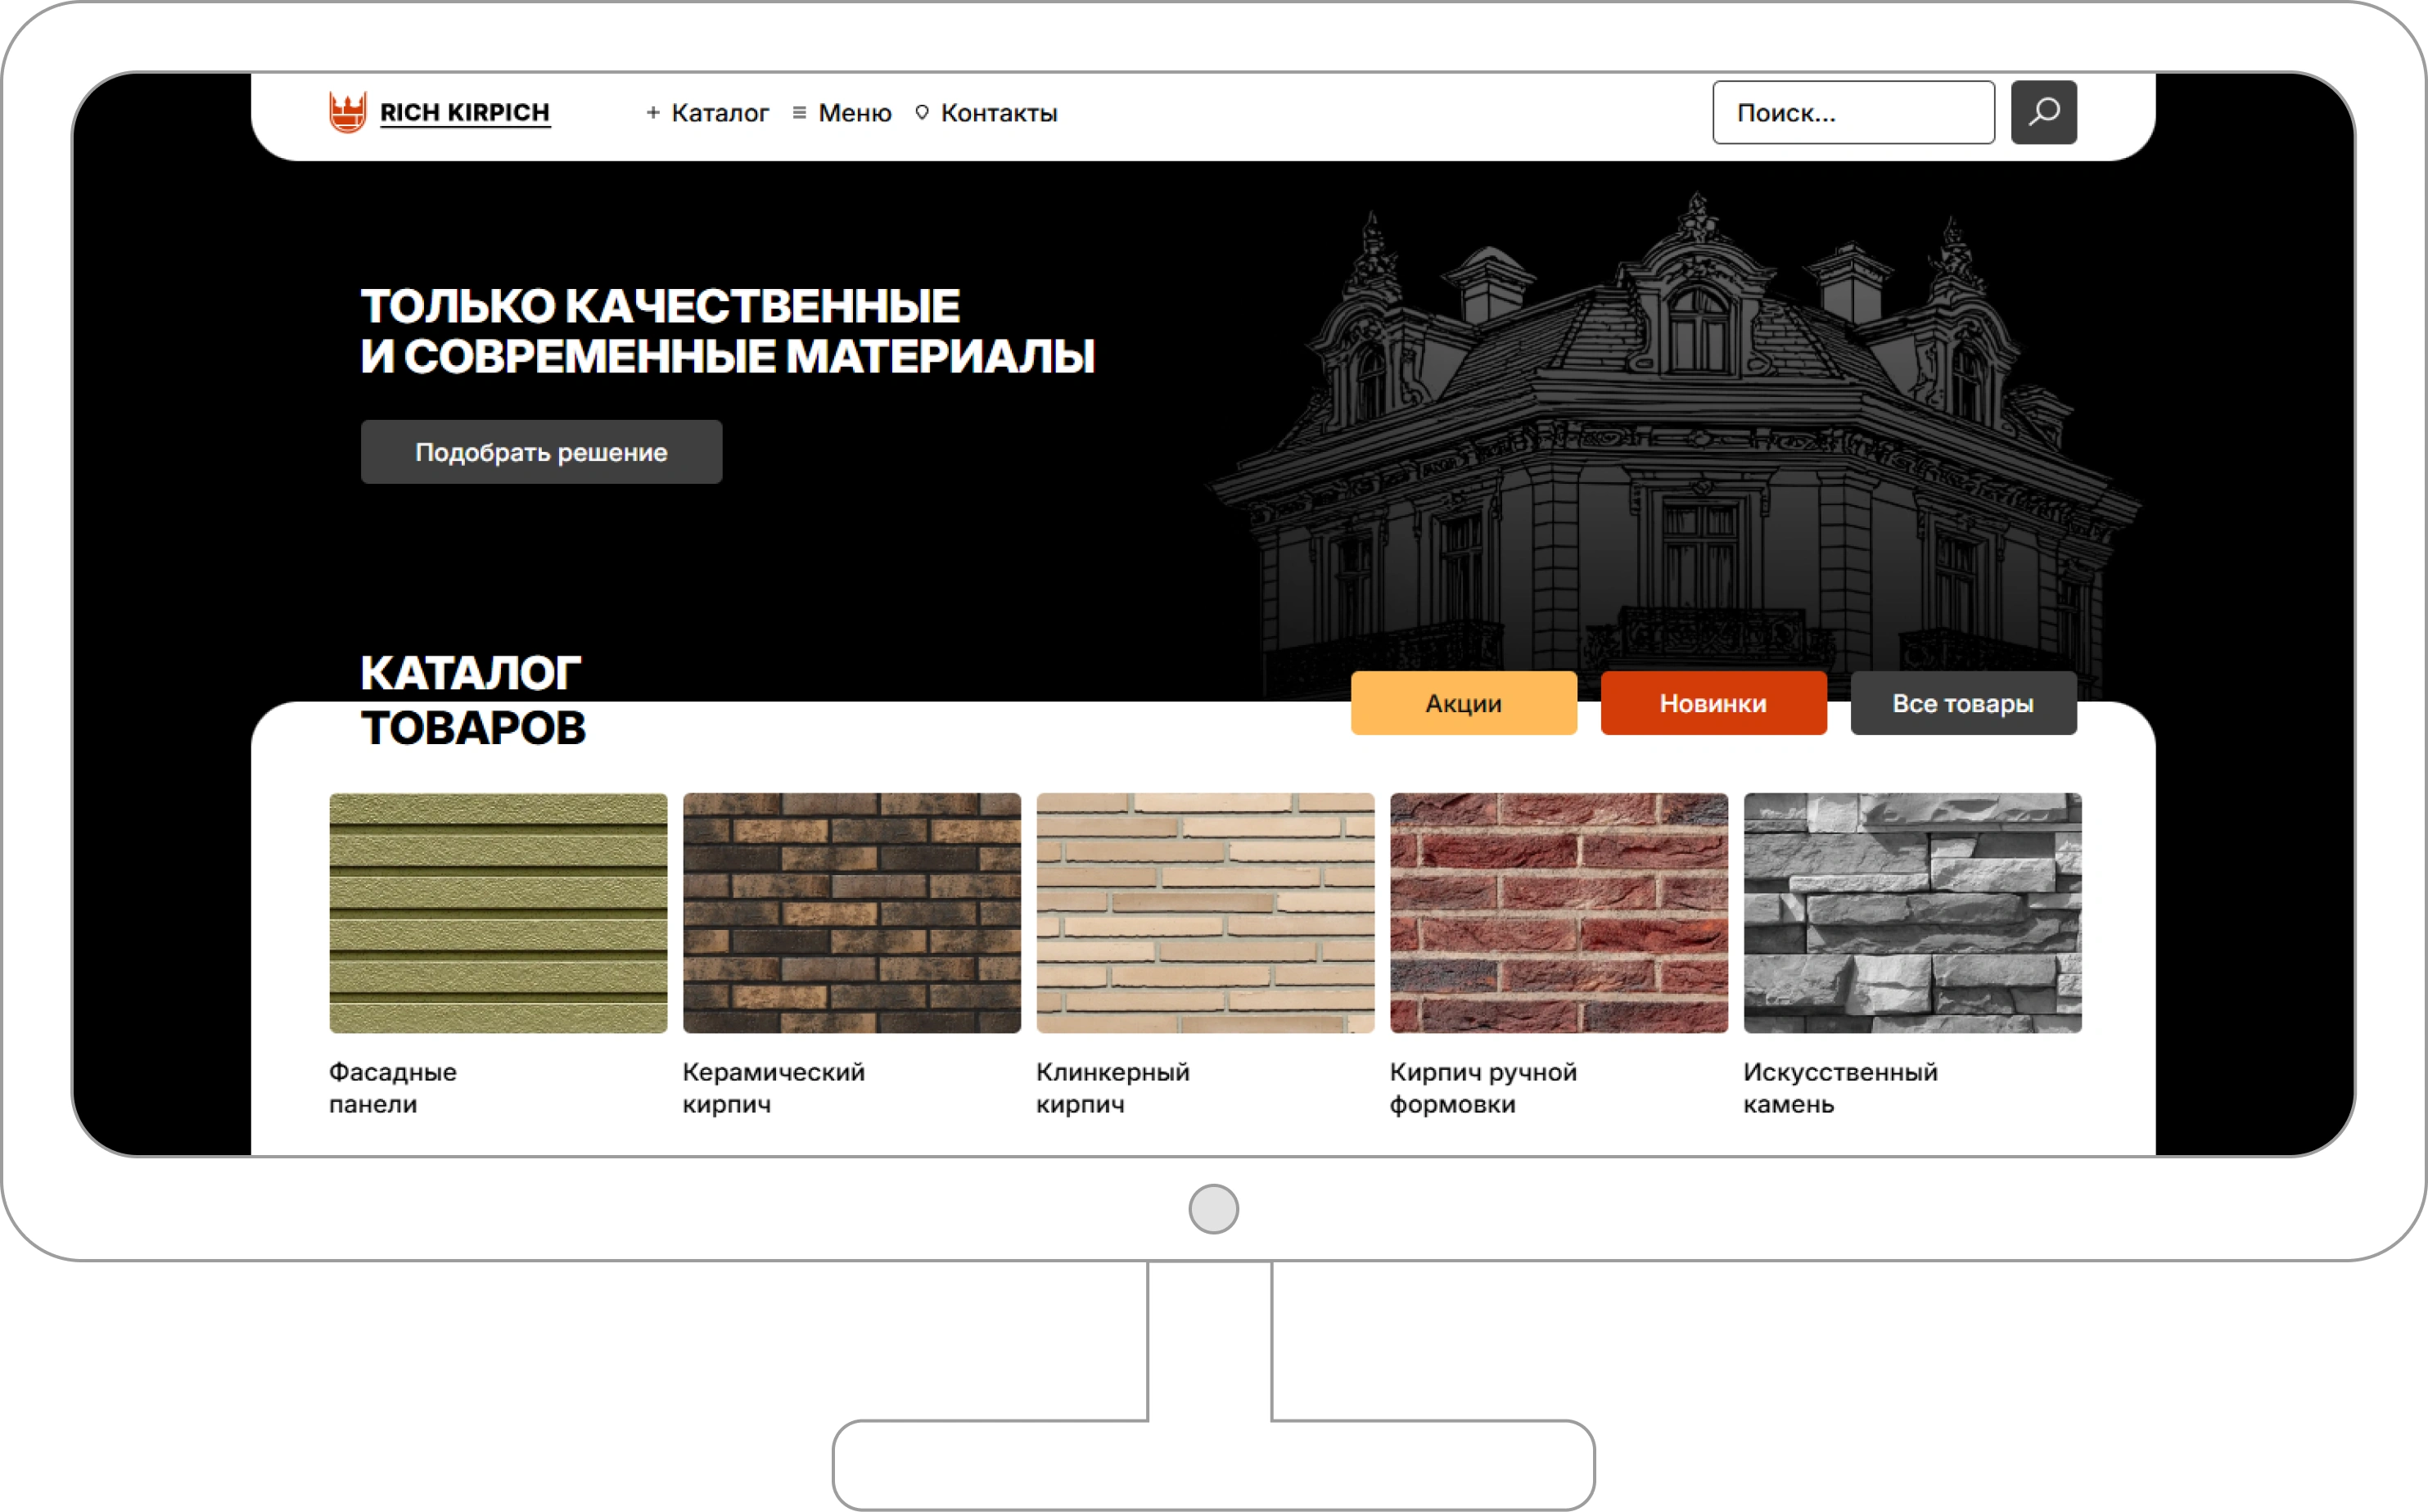Open the Клинкерный кирпич category image
Screen dimensions: 2428x1512
pyautogui.click(x=1205, y=912)
